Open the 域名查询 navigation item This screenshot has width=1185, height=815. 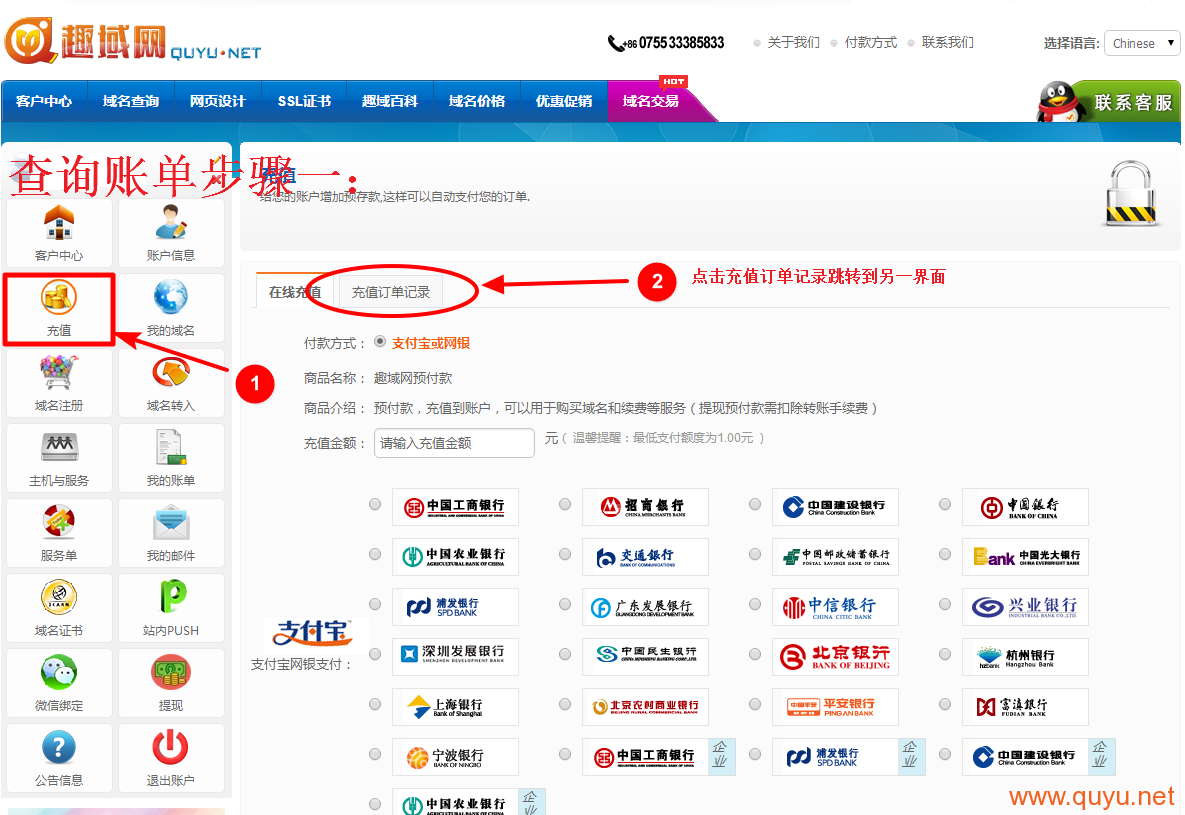point(131,101)
